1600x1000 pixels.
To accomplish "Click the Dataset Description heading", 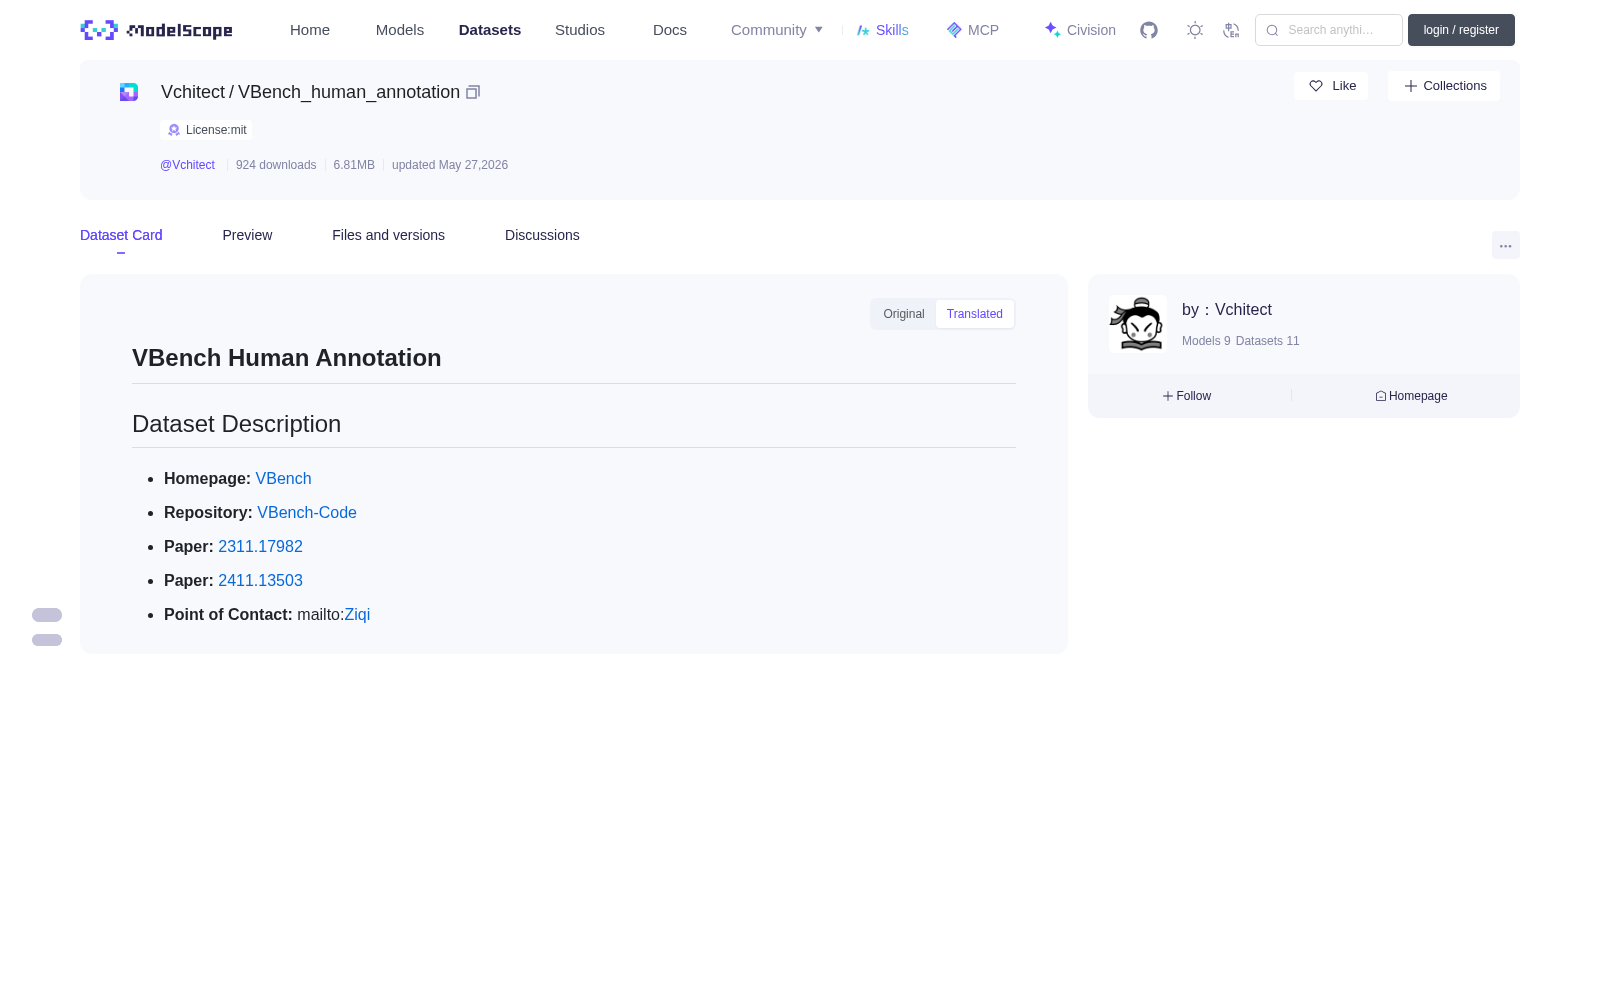I will pos(237,424).
